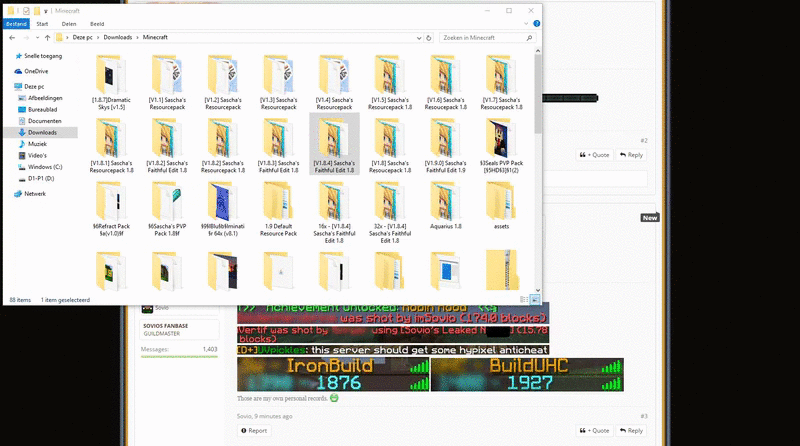The height and width of the screenshot is (446, 800).
Task: Select the 1.9 Default Resource Pack folder
Action: point(278,209)
